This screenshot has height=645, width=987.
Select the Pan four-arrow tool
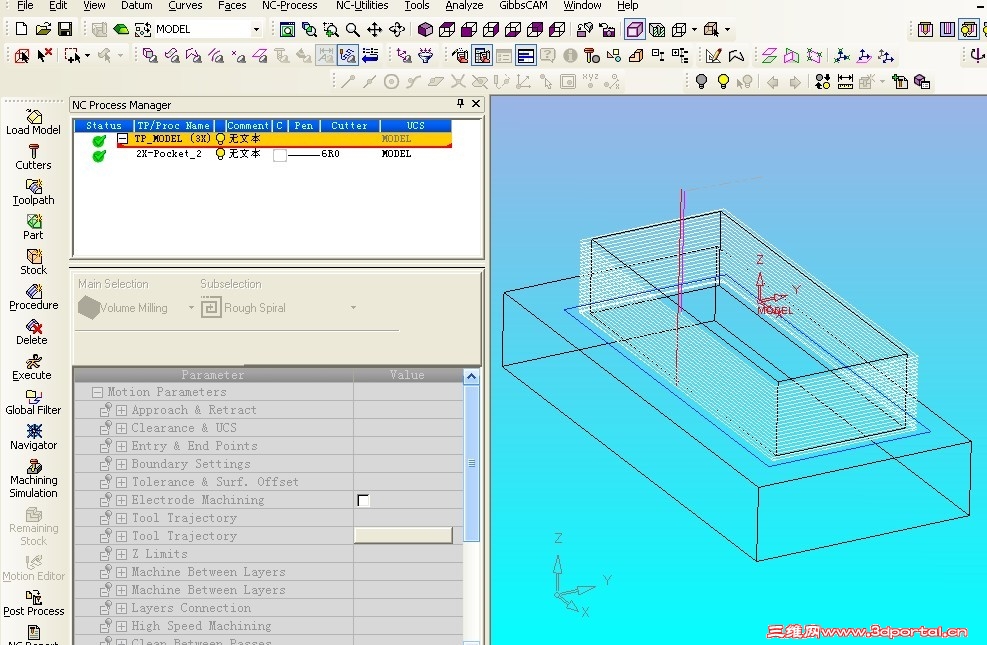(375, 30)
